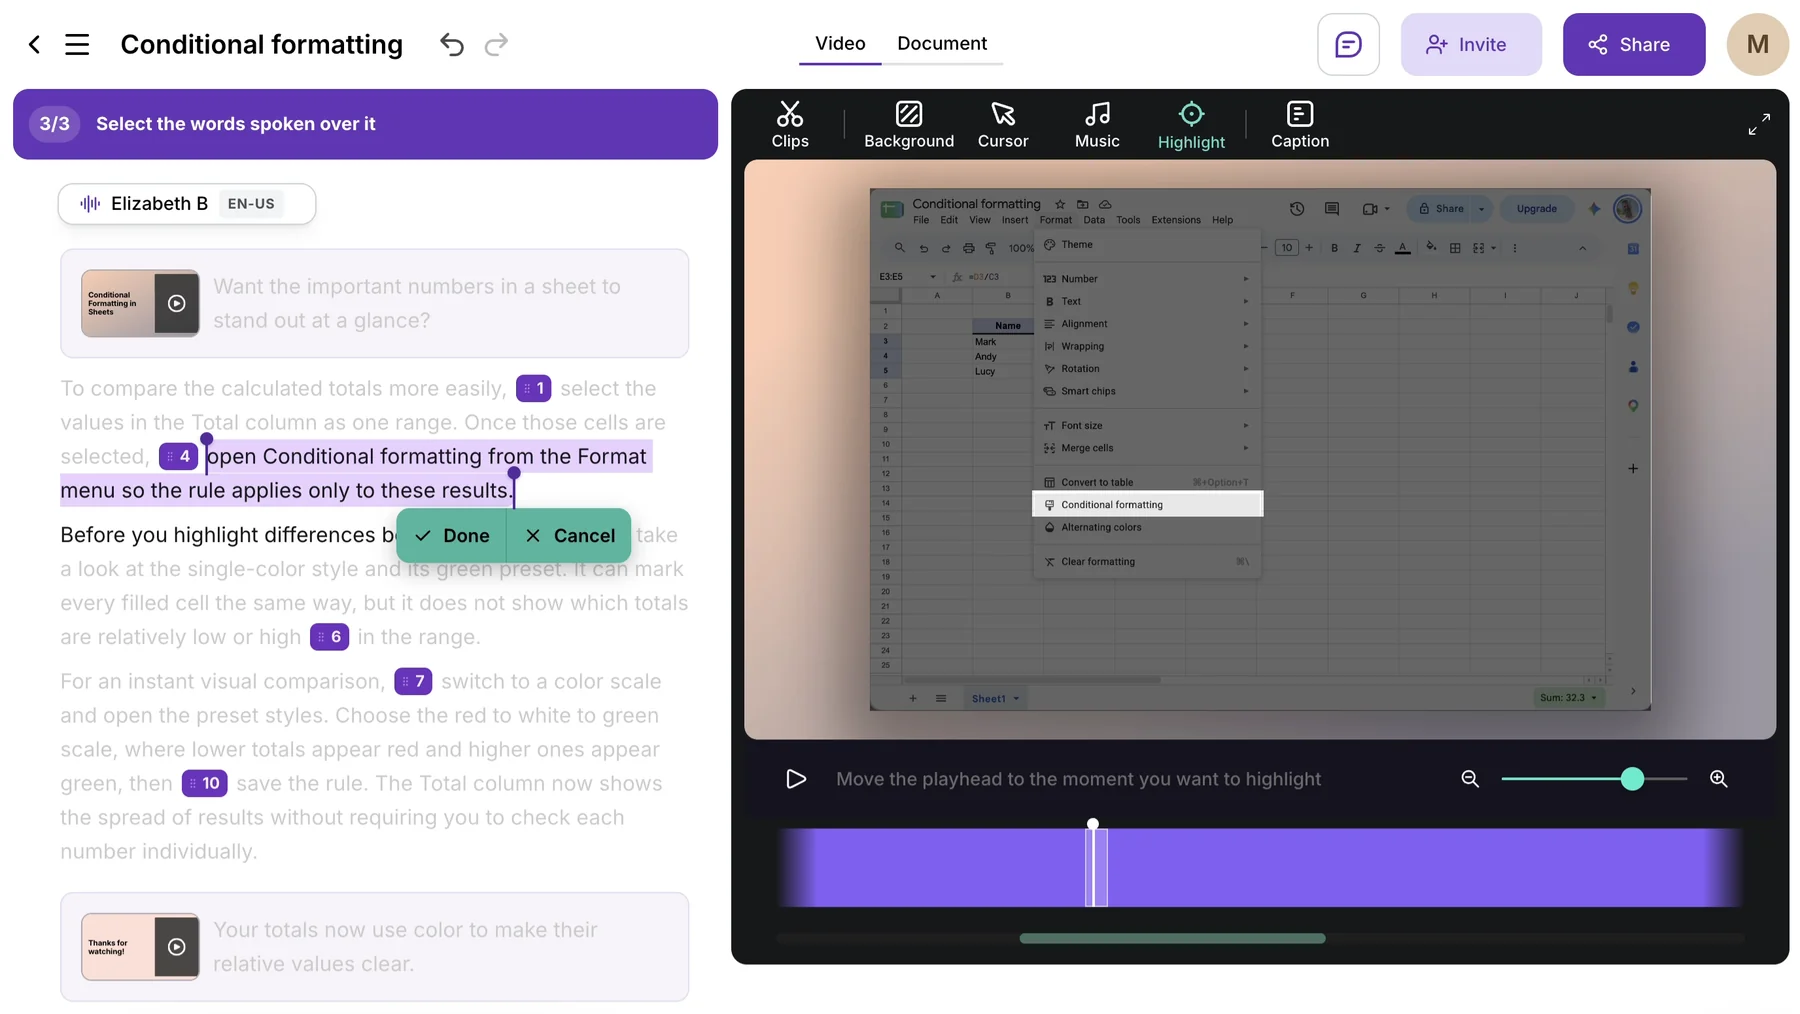The height and width of the screenshot is (1014, 1800).
Task: Click the Conditional formatting project title
Action: [261, 44]
